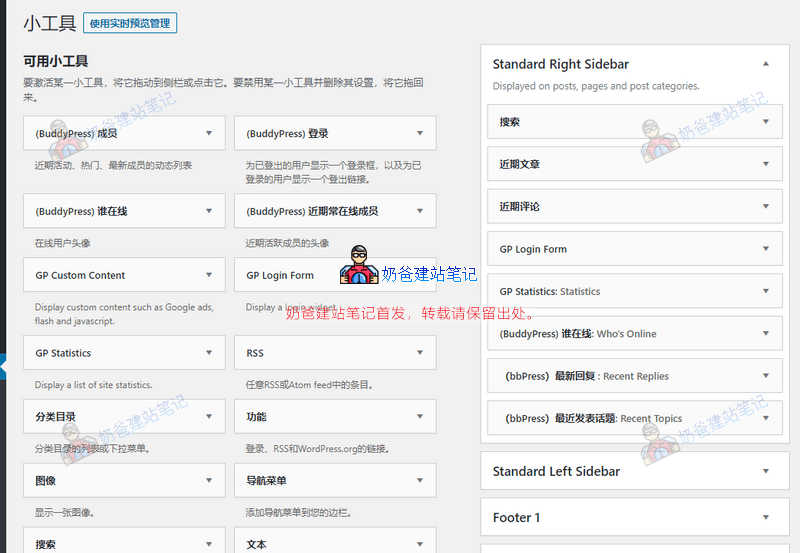Expand the Who's Online widget arrow
Image resolution: width=800 pixels, height=553 pixels.
click(766, 334)
